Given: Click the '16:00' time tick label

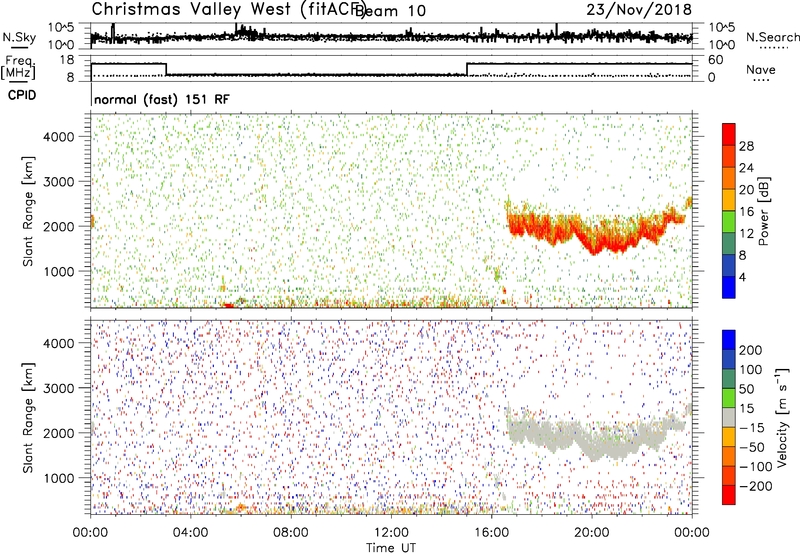Looking at the screenshot, I should pyautogui.click(x=491, y=533).
